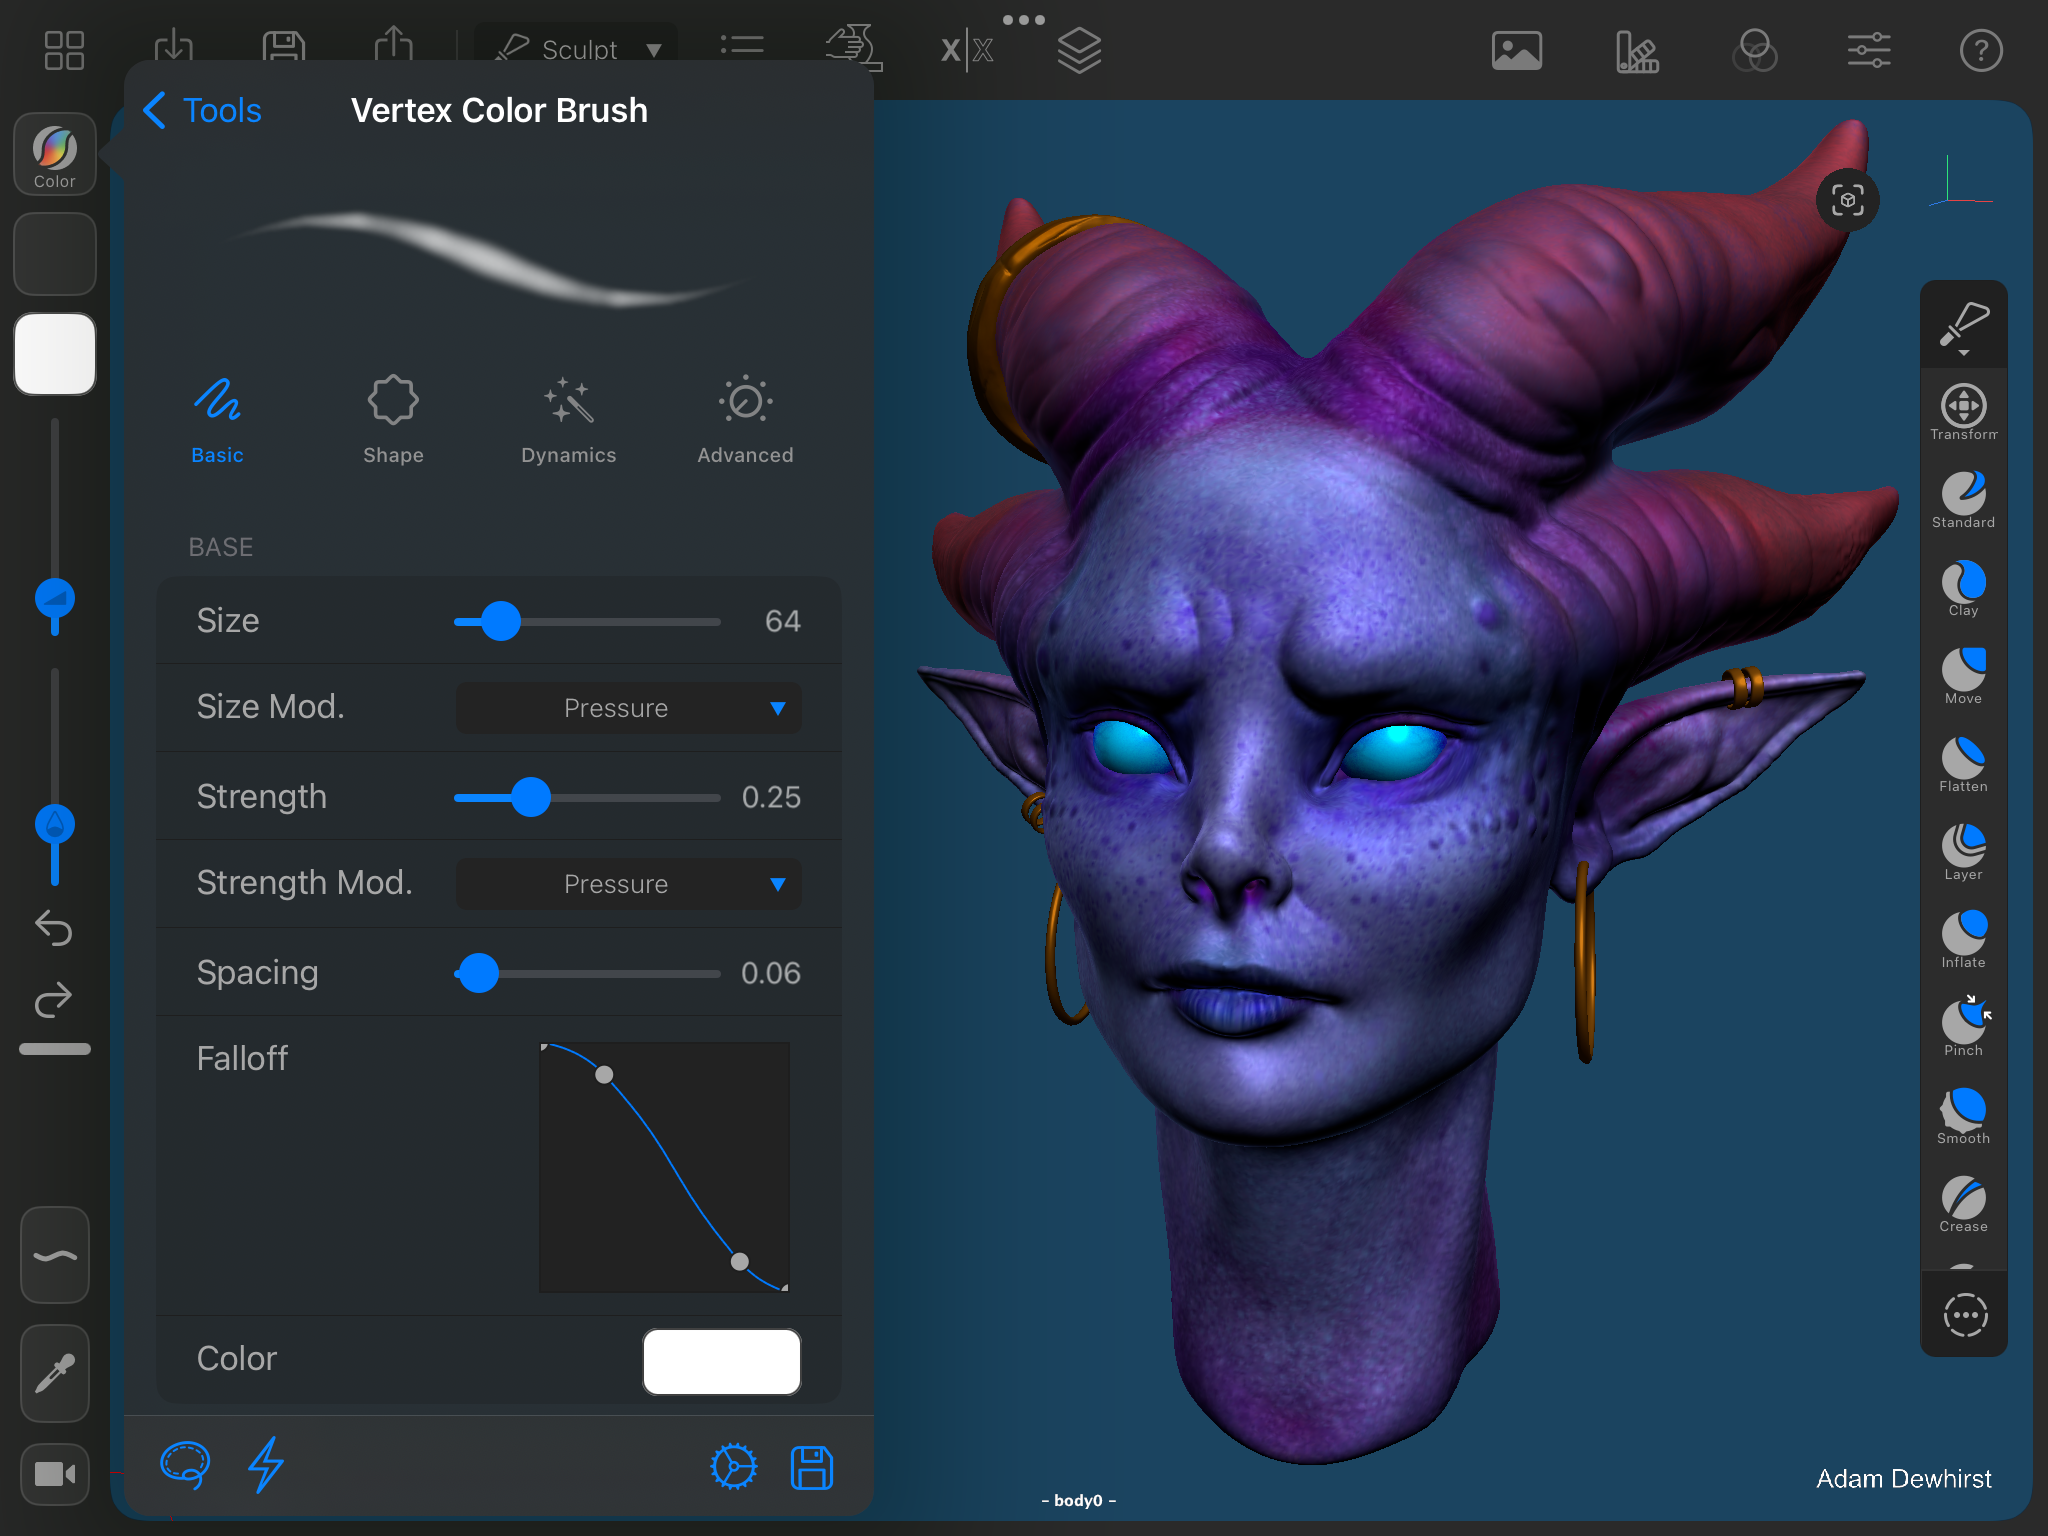Open the touch gestures hand icon
Viewport: 2048px width, 1536px height.
pos(853,47)
